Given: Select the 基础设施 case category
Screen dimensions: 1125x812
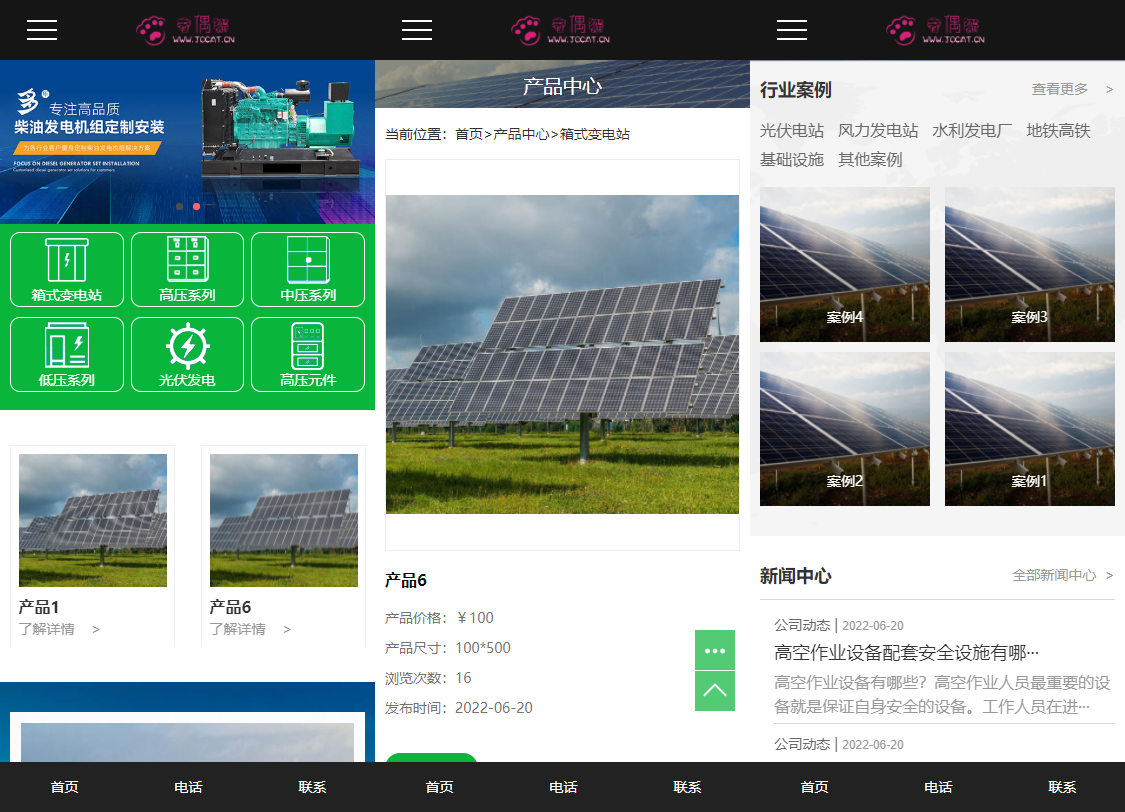Looking at the screenshot, I should click(x=792, y=159).
